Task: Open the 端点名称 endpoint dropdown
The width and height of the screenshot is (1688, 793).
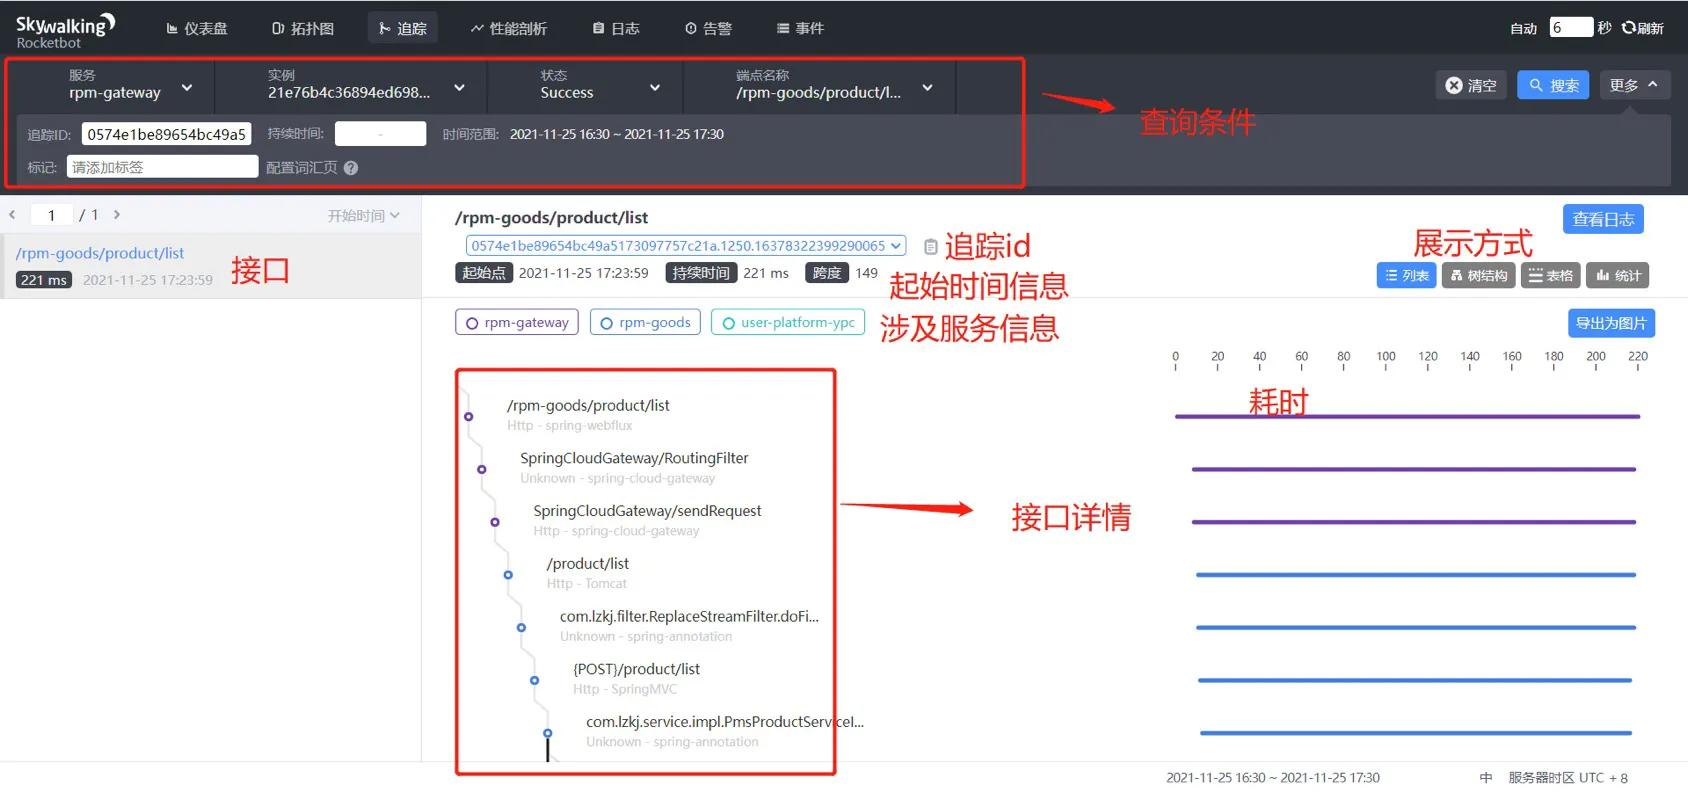Action: click(820, 87)
